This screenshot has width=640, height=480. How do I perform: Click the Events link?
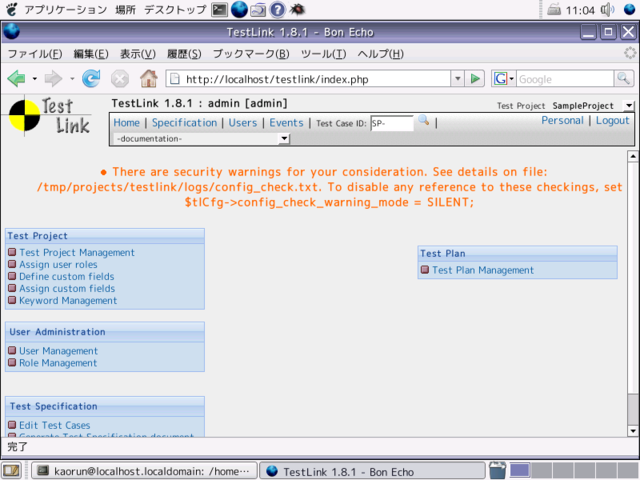coord(287,123)
